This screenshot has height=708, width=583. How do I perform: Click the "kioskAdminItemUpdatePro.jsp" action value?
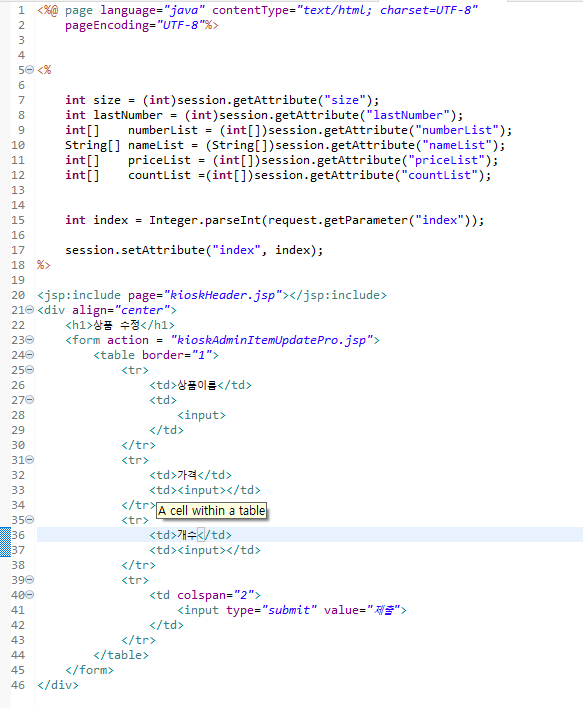272,340
